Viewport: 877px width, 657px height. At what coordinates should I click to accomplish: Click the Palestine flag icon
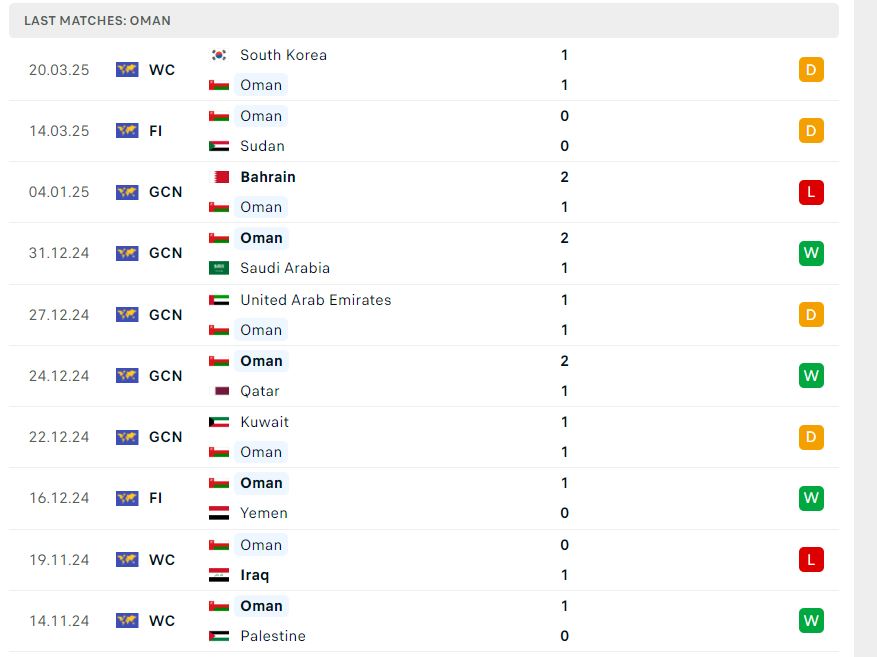click(x=219, y=636)
